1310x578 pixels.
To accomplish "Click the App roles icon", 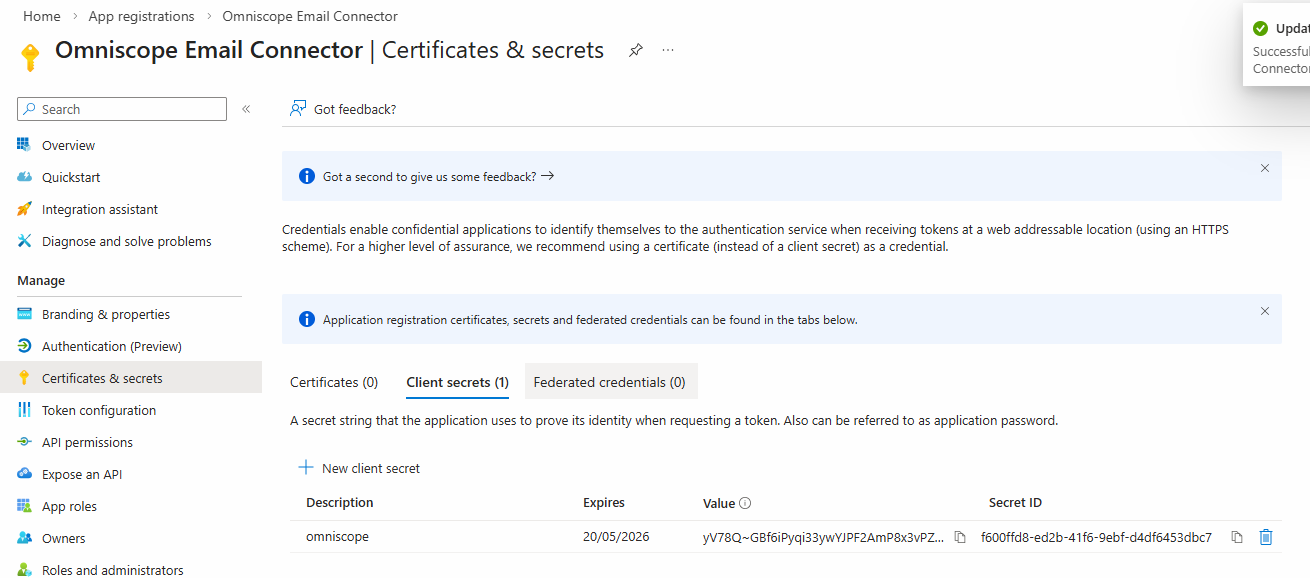I will 25,506.
